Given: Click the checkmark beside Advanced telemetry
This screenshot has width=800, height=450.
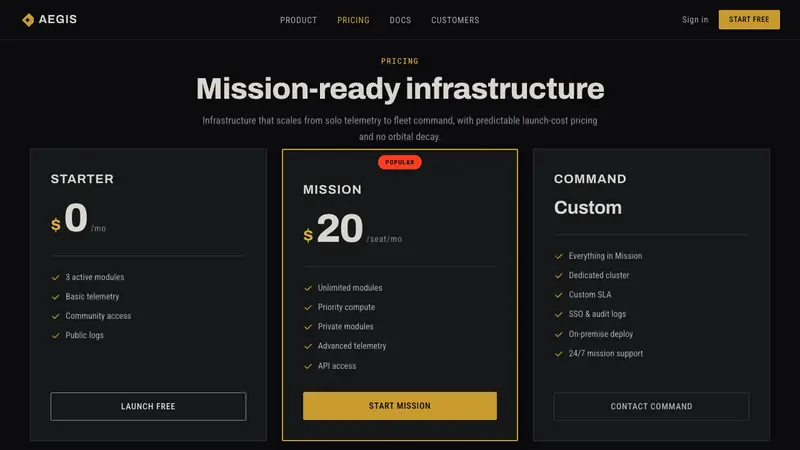Looking at the screenshot, I should [308, 346].
